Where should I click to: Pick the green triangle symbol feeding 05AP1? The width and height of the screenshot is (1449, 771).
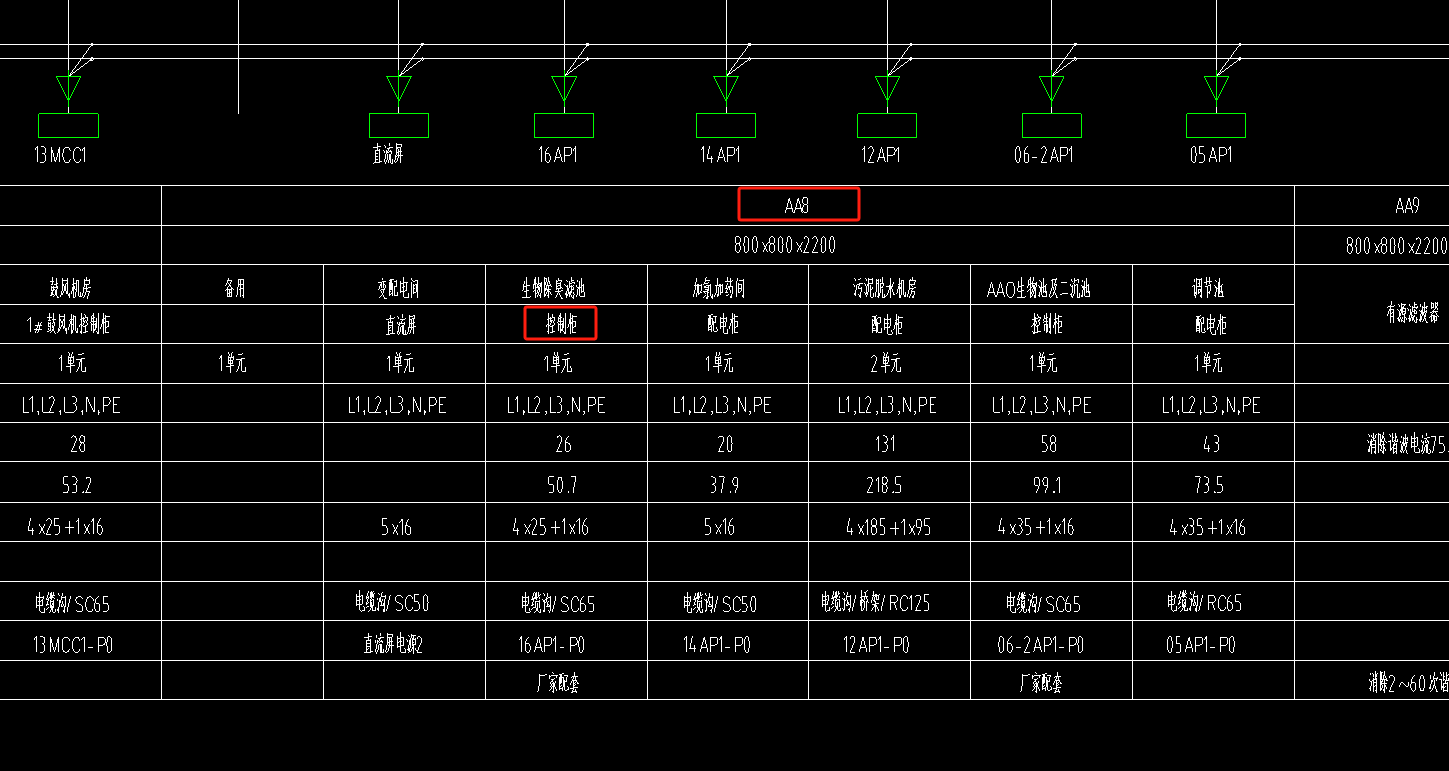[1216, 88]
